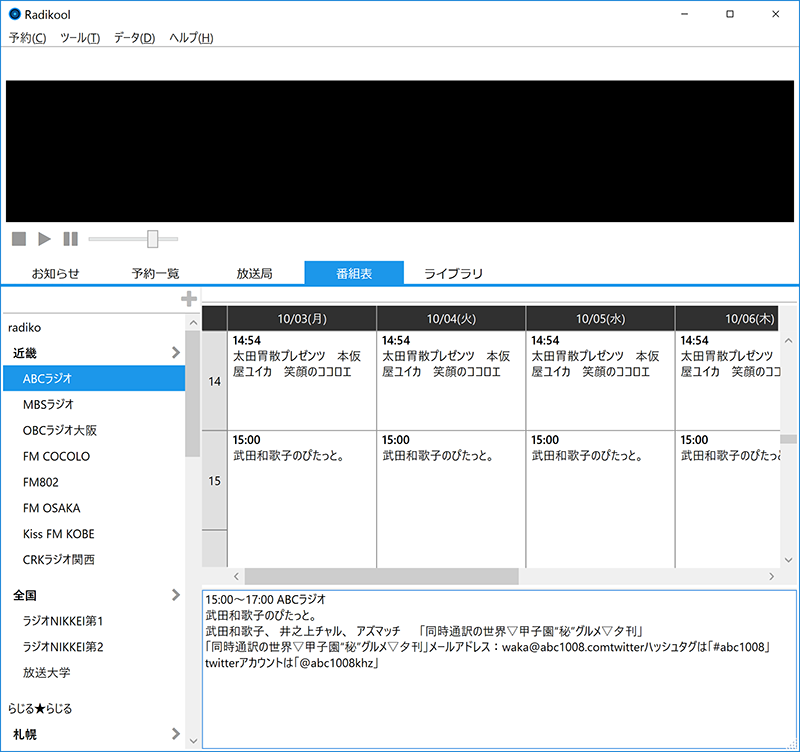Select 15:00 武田和歌子のぴたっと。 on 10/03(月)

pos(302,499)
